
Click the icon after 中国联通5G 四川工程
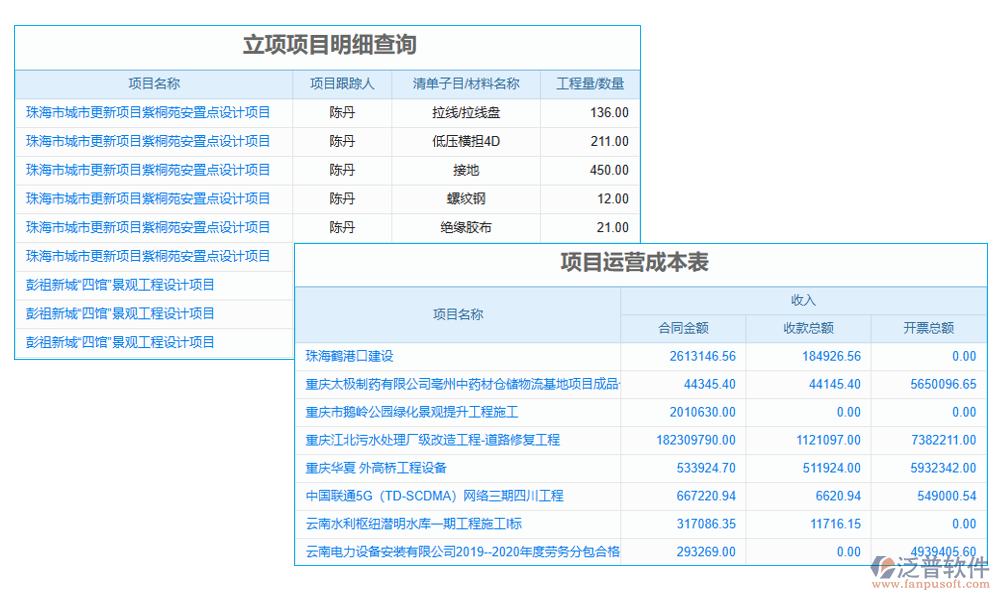[x=570, y=495]
